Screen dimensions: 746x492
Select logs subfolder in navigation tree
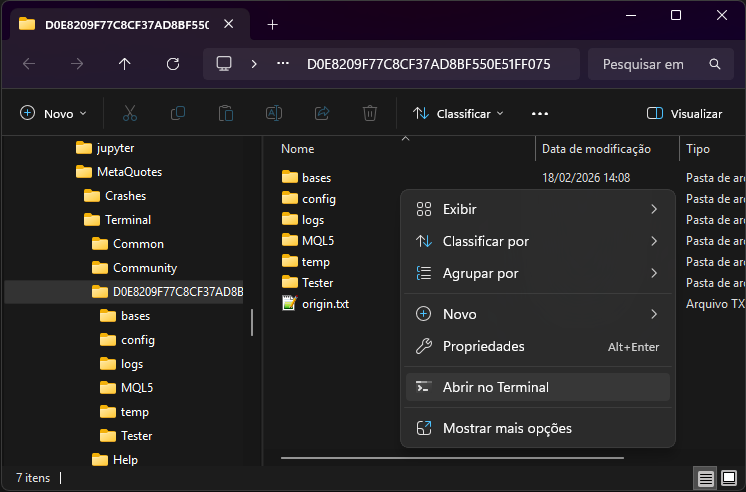click(121, 364)
